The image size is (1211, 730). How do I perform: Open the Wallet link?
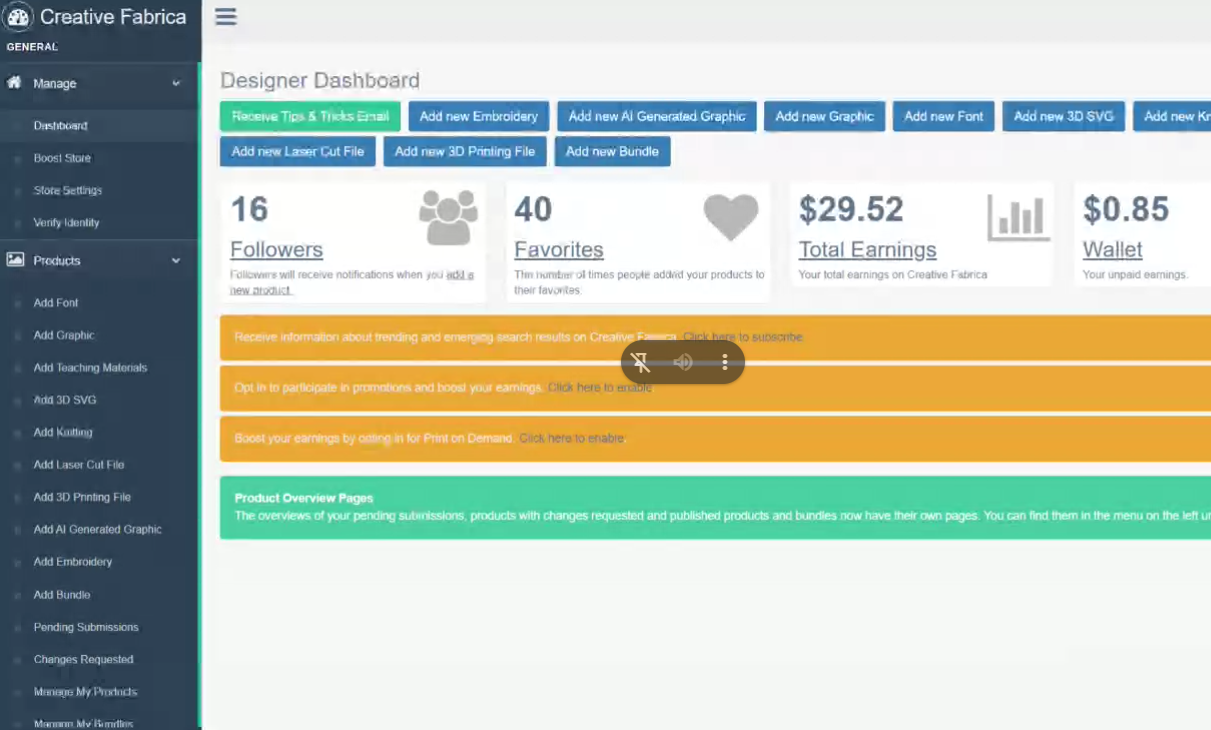(x=1112, y=250)
